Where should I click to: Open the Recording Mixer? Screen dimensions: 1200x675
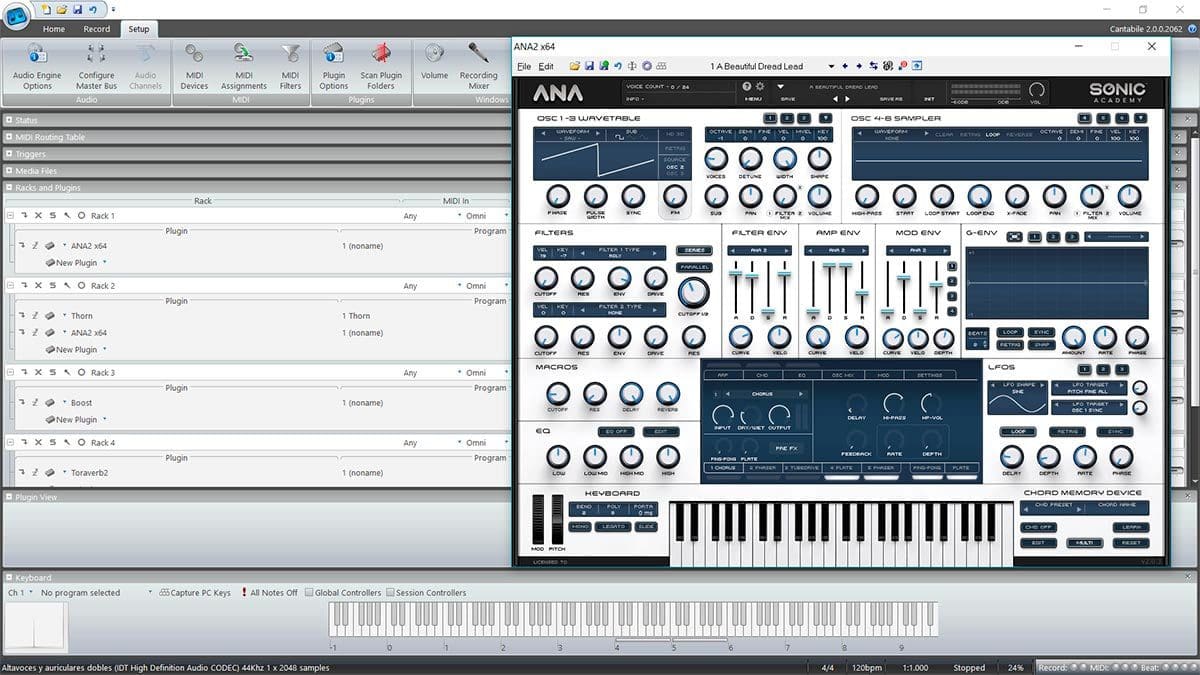point(479,67)
